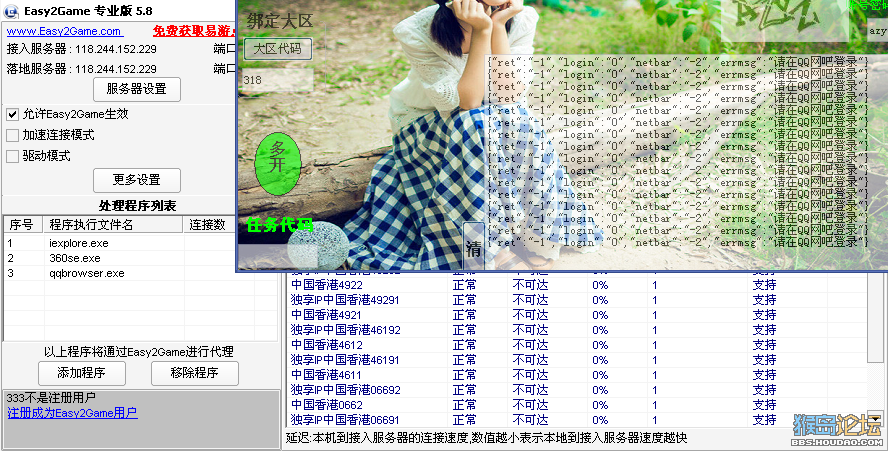Click the 程序执行文件名 column header
Screen dimensions: 888x451
tap(113, 225)
